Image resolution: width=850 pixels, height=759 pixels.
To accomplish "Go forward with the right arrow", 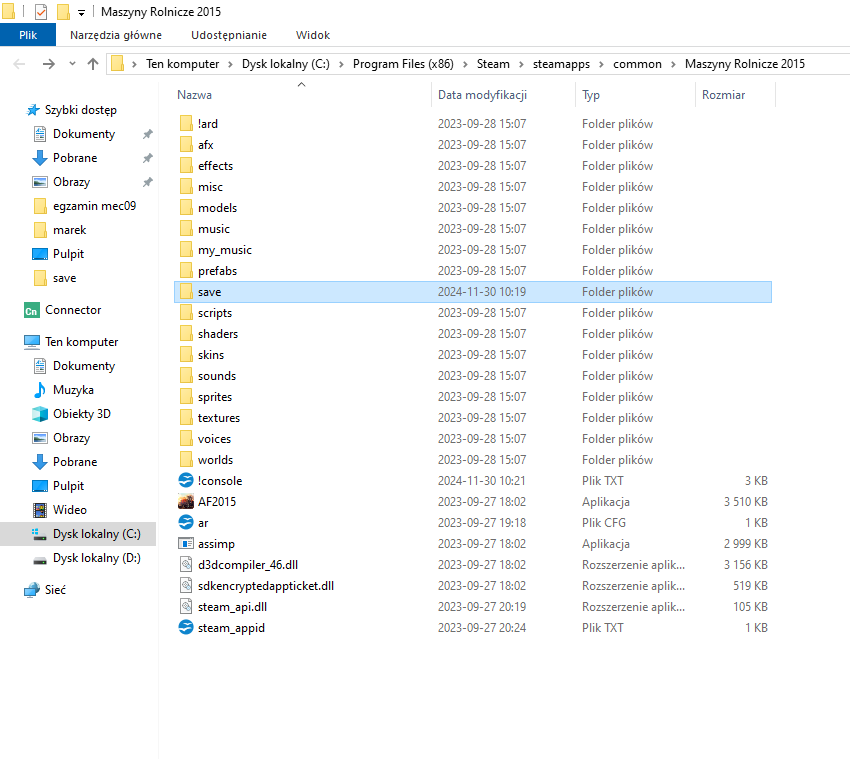I will pos(49,64).
